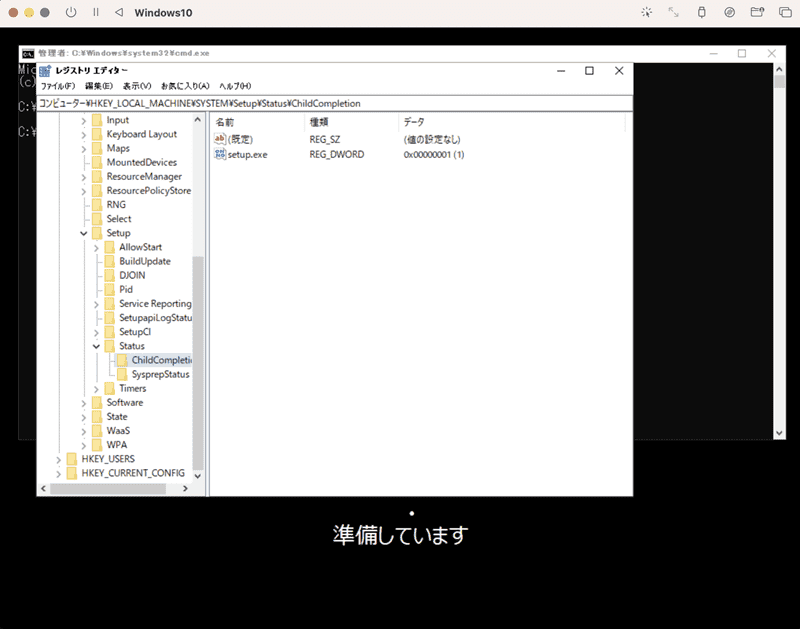800x629 pixels.
Task: Expand the ResourcePolicyStore key
Action: (84, 191)
